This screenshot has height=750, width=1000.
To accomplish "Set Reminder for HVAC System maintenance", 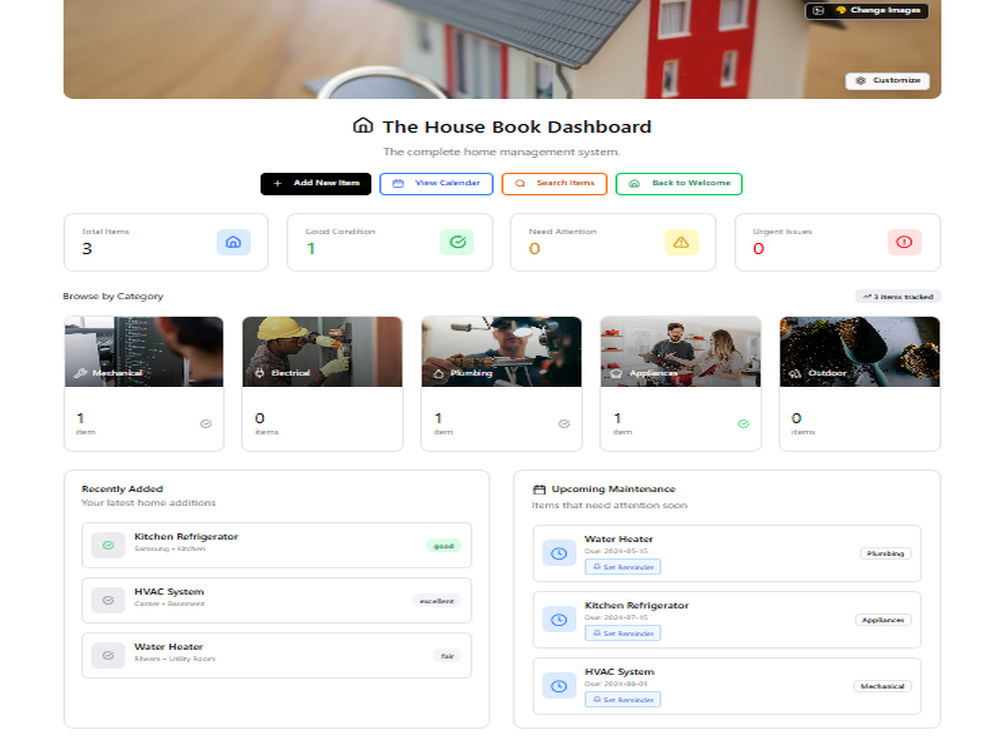I will [623, 700].
